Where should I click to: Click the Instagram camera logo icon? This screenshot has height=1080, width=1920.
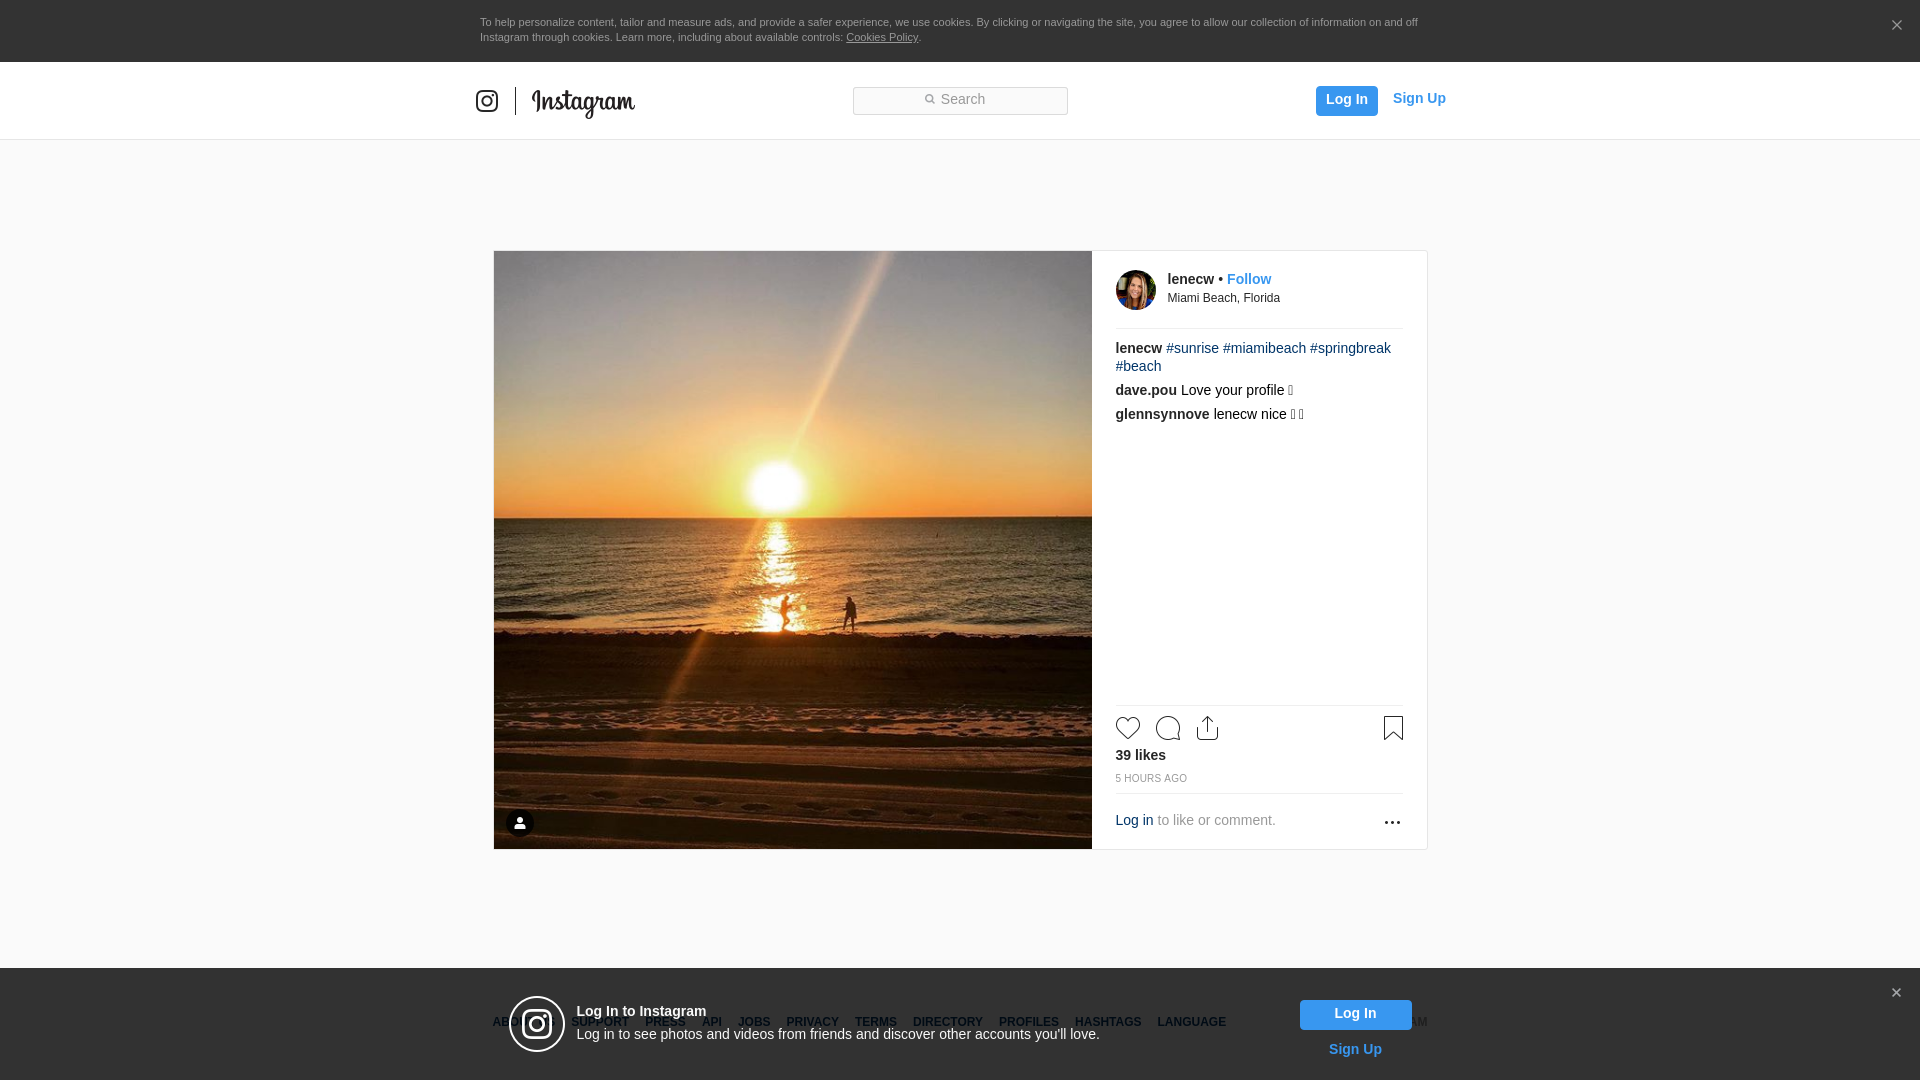tap(487, 101)
